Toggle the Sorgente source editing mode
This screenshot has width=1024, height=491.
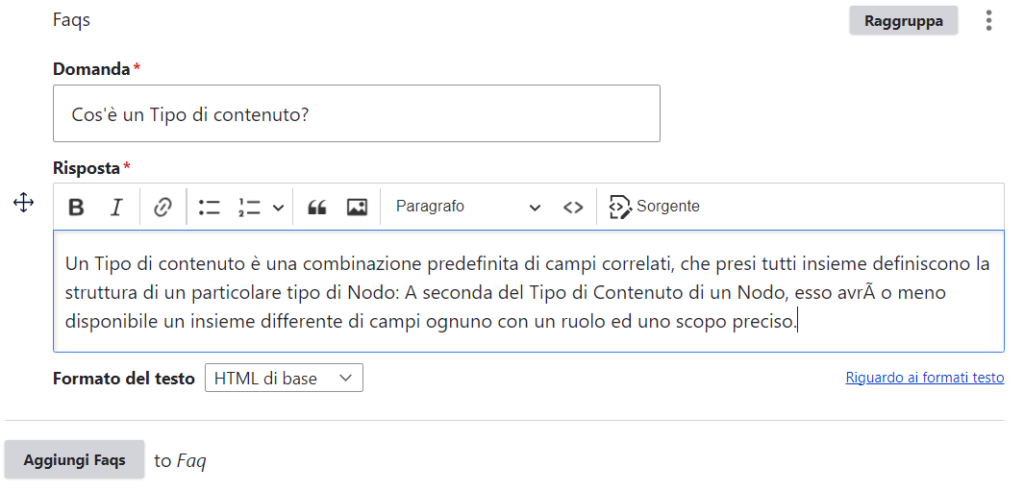pyautogui.click(x=654, y=207)
